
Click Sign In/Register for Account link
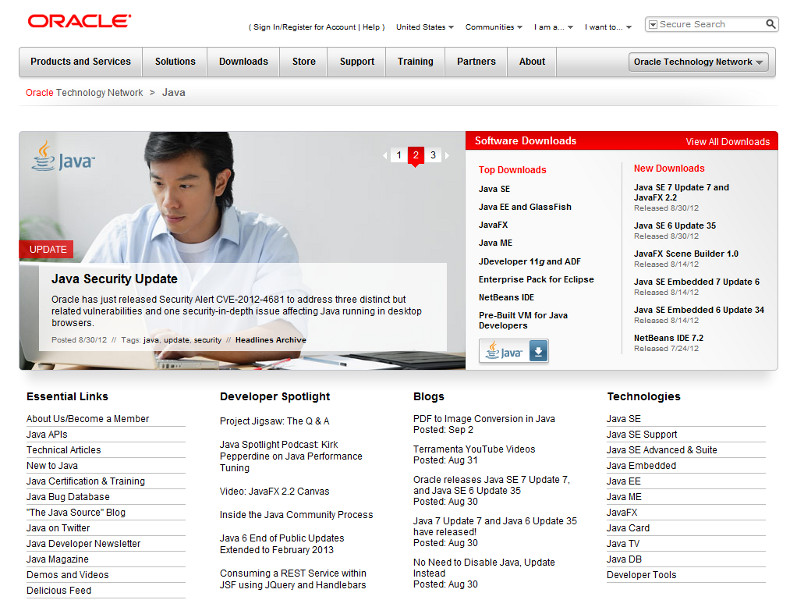[x=304, y=27]
